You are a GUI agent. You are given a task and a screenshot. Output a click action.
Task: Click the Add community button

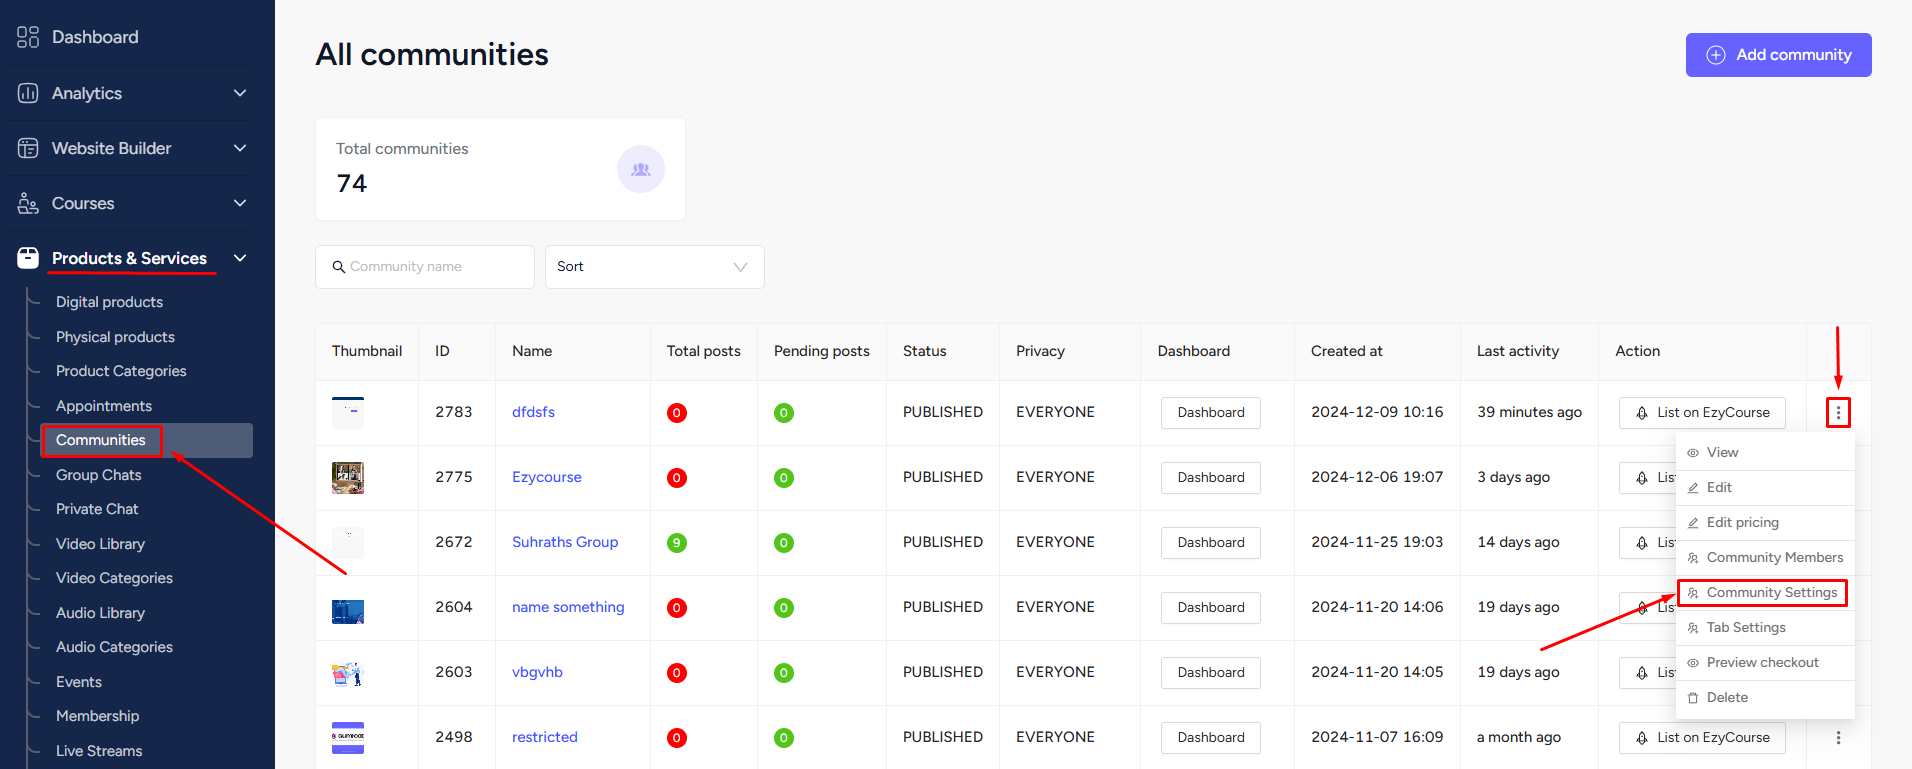click(1779, 55)
